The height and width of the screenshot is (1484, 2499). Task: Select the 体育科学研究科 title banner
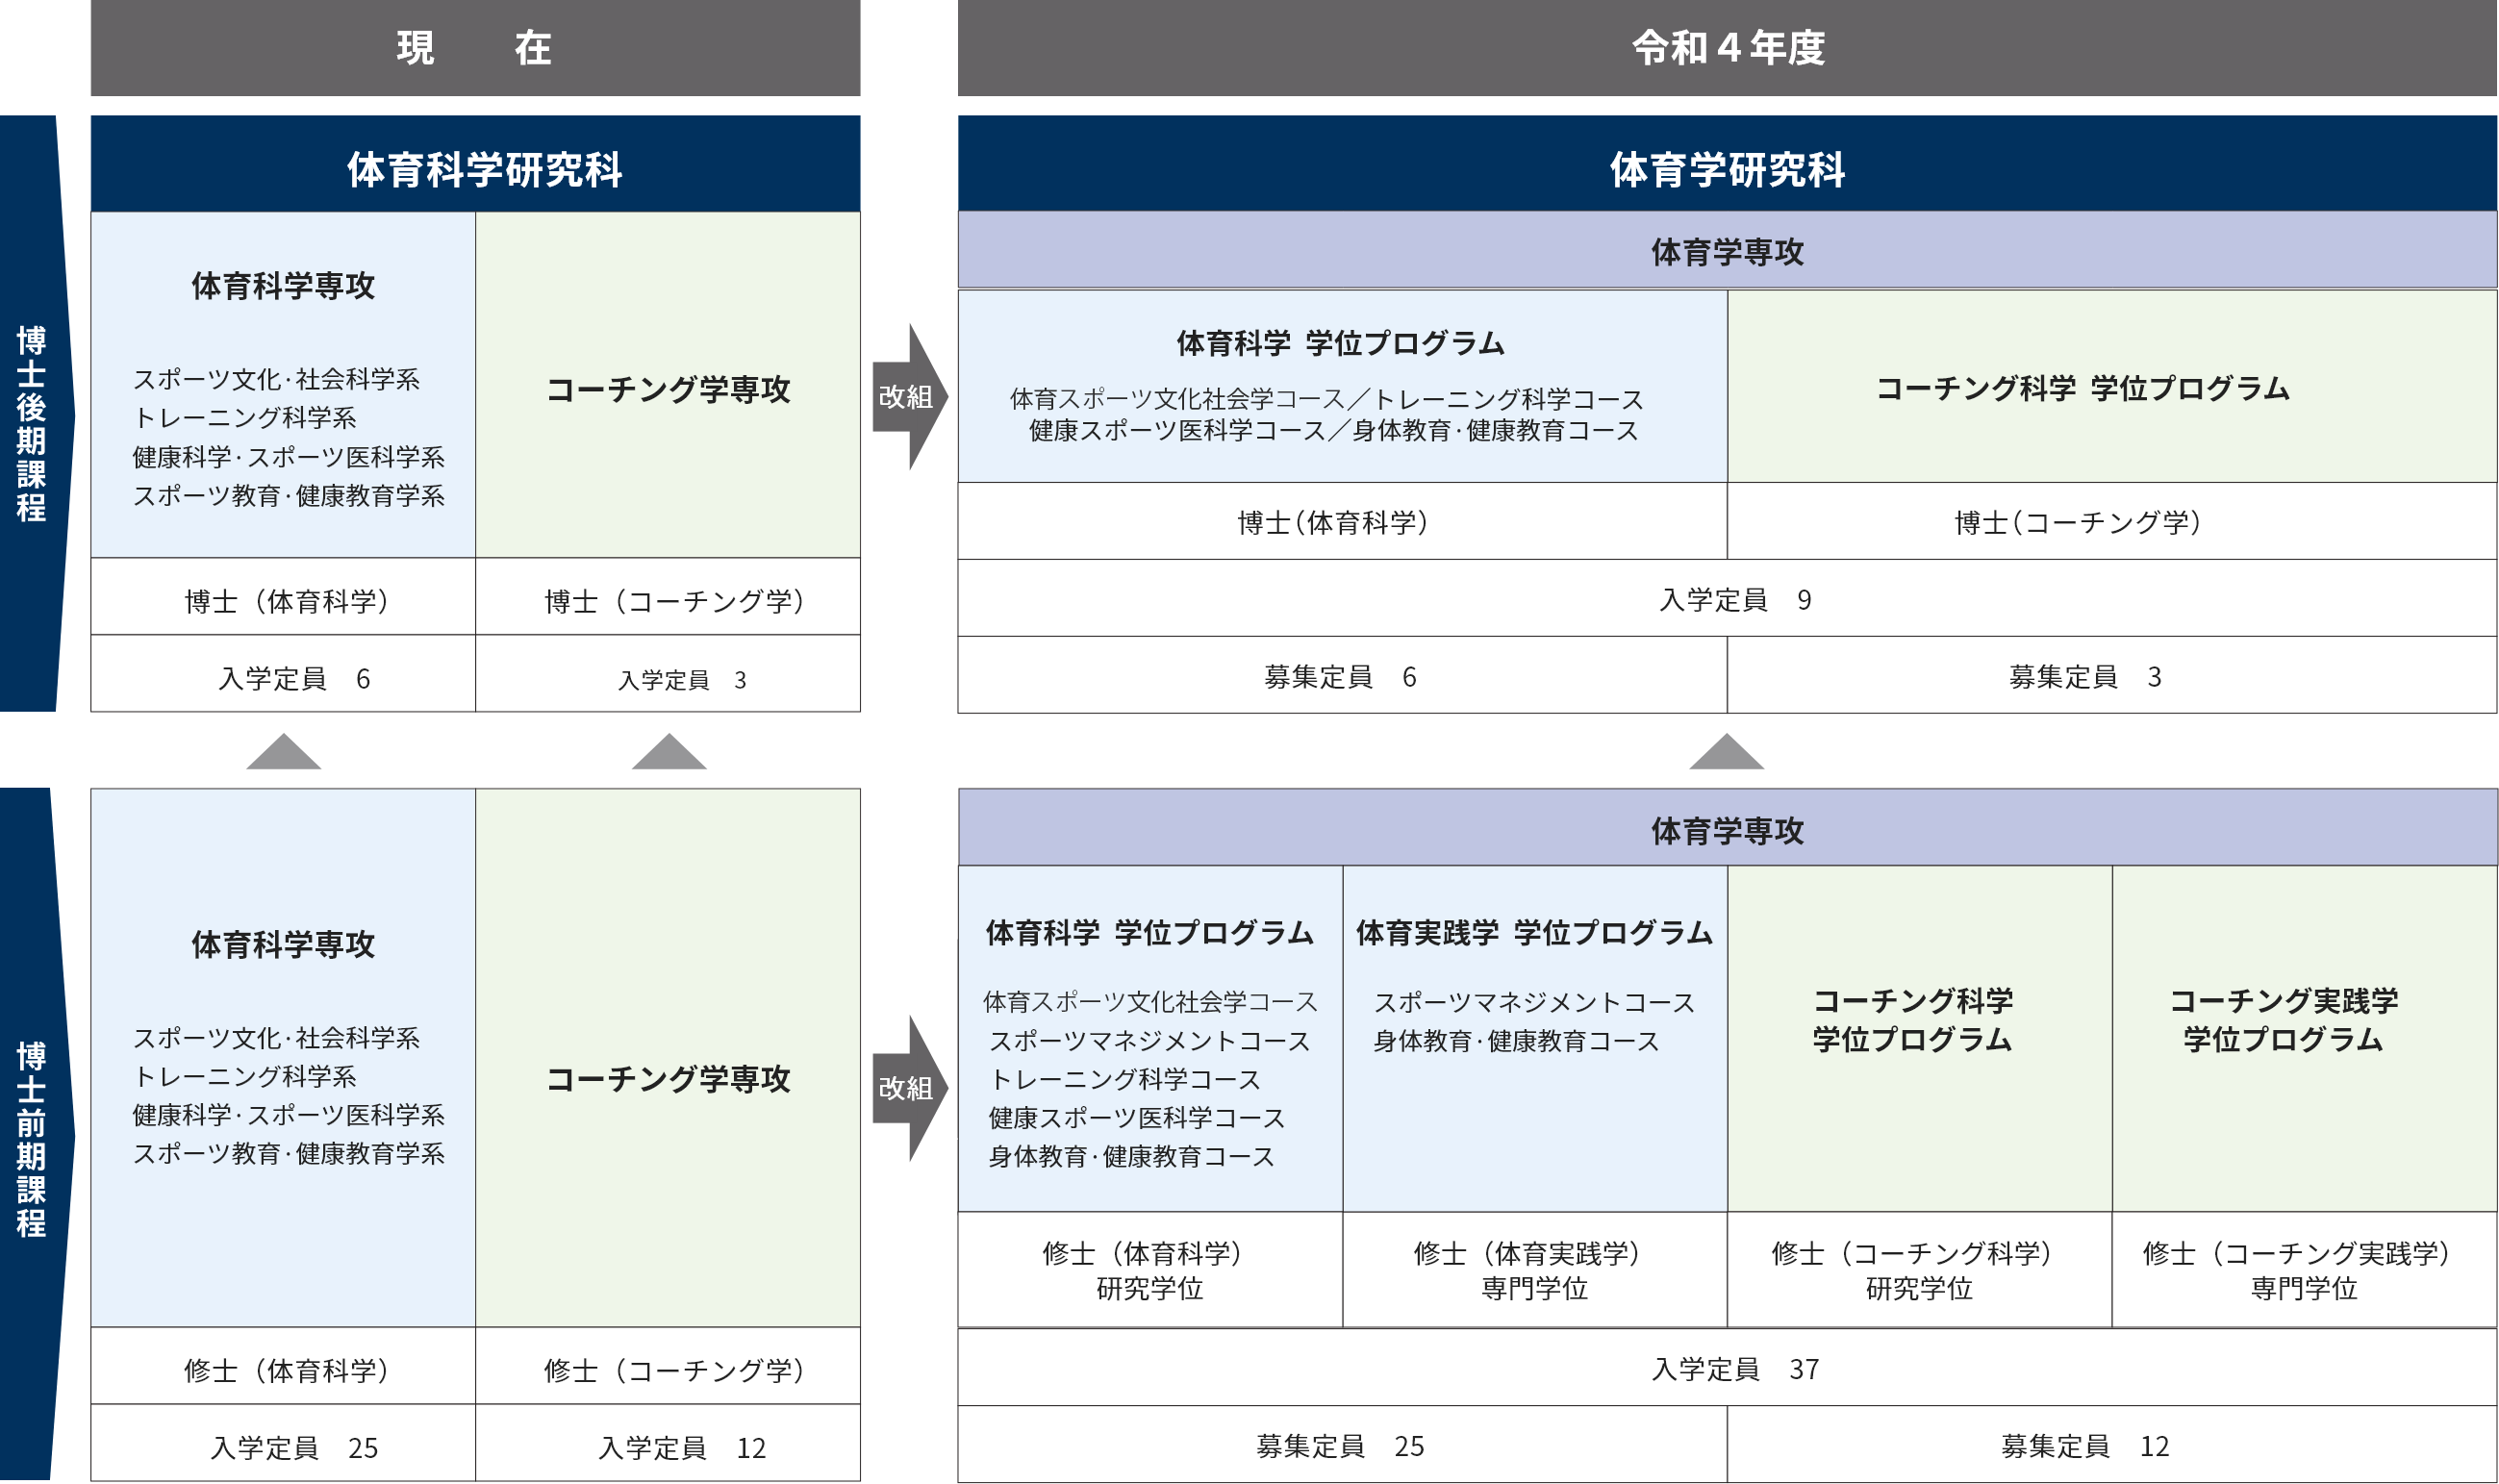coord(475,164)
